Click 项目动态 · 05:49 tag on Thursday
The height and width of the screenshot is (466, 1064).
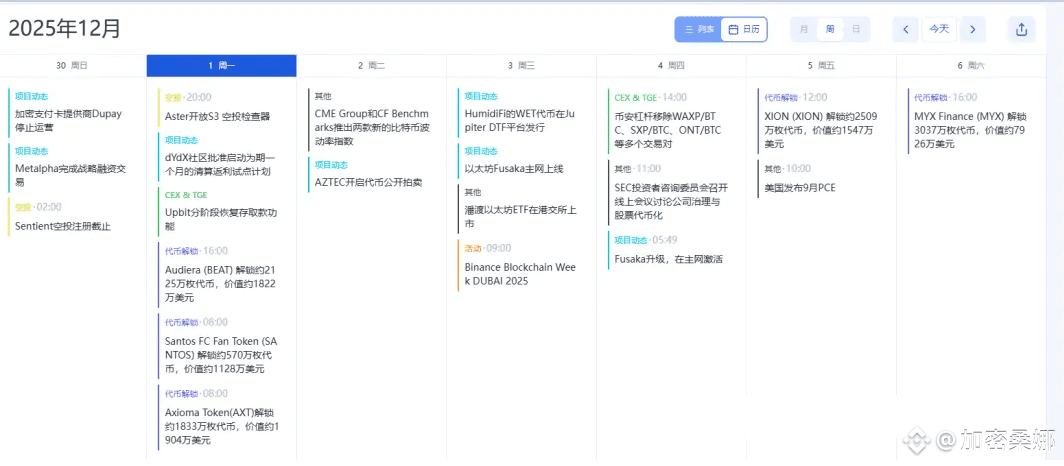(x=645, y=239)
